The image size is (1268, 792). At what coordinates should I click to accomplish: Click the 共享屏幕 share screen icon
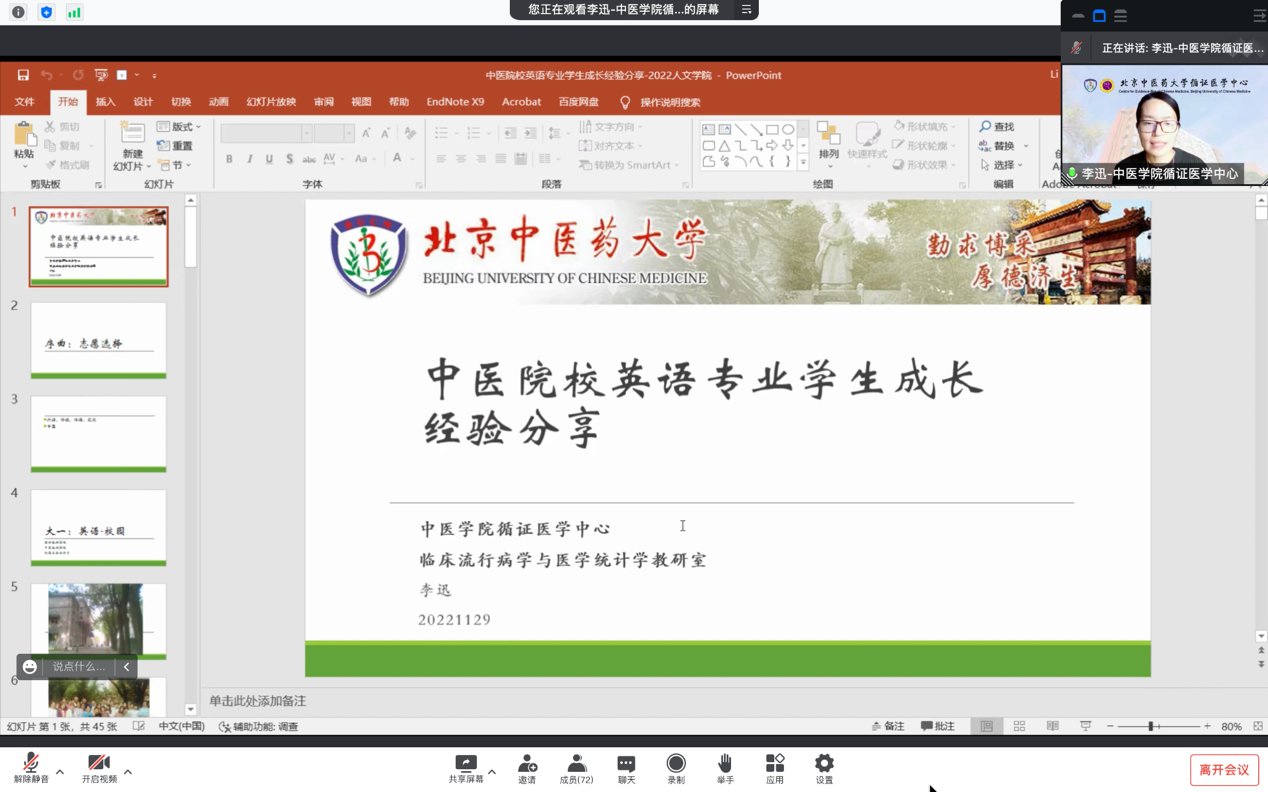(466, 766)
